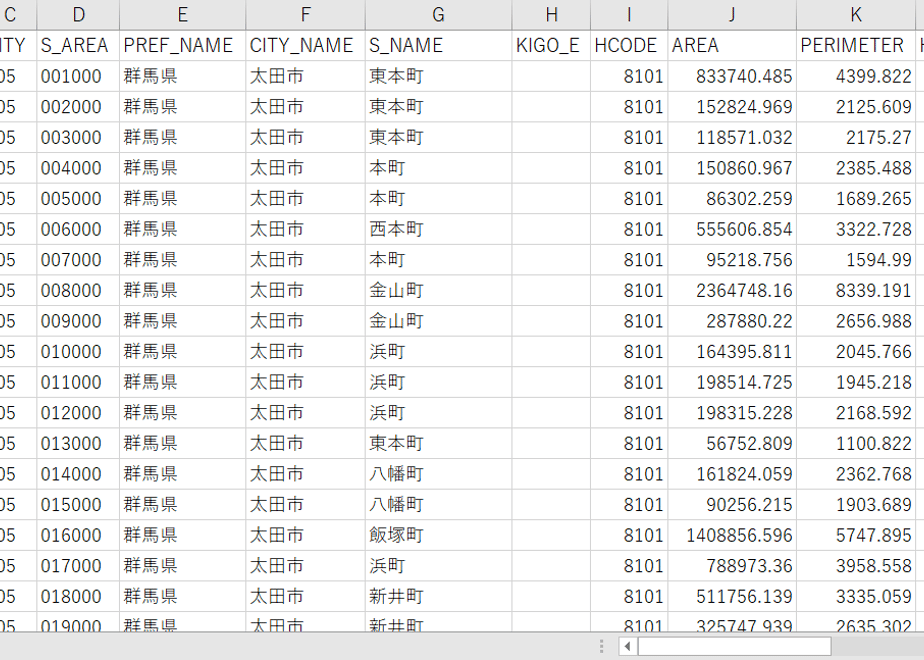Select the cell containing 西本町
The width and height of the screenshot is (924, 660).
[438, 229]
